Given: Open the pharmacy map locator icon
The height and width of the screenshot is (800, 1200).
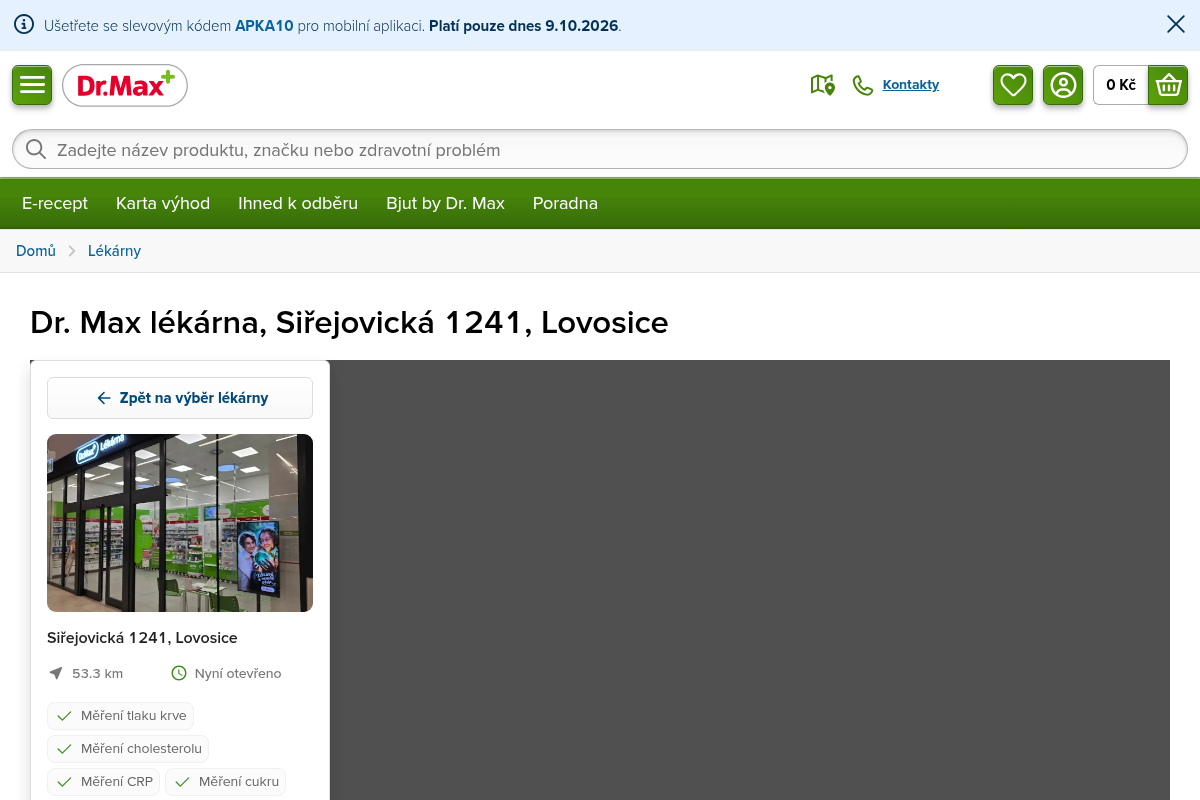Looking at the screenshot, I should [x=822, y=85].
